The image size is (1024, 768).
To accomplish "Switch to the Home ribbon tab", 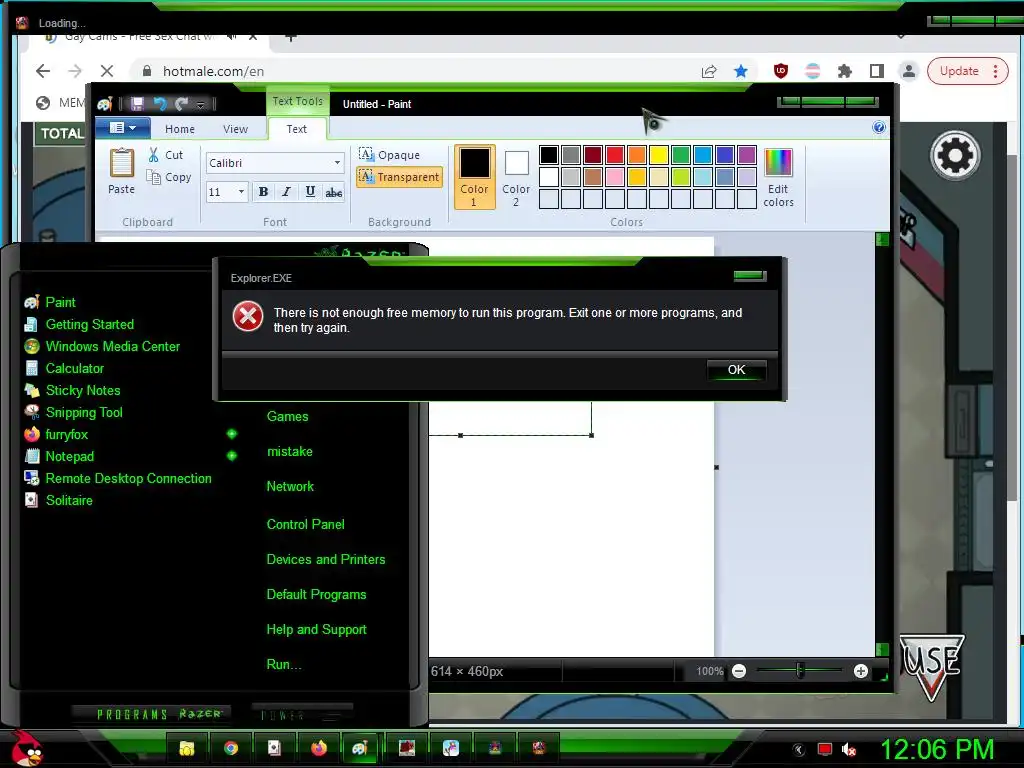I will [180, 129].
